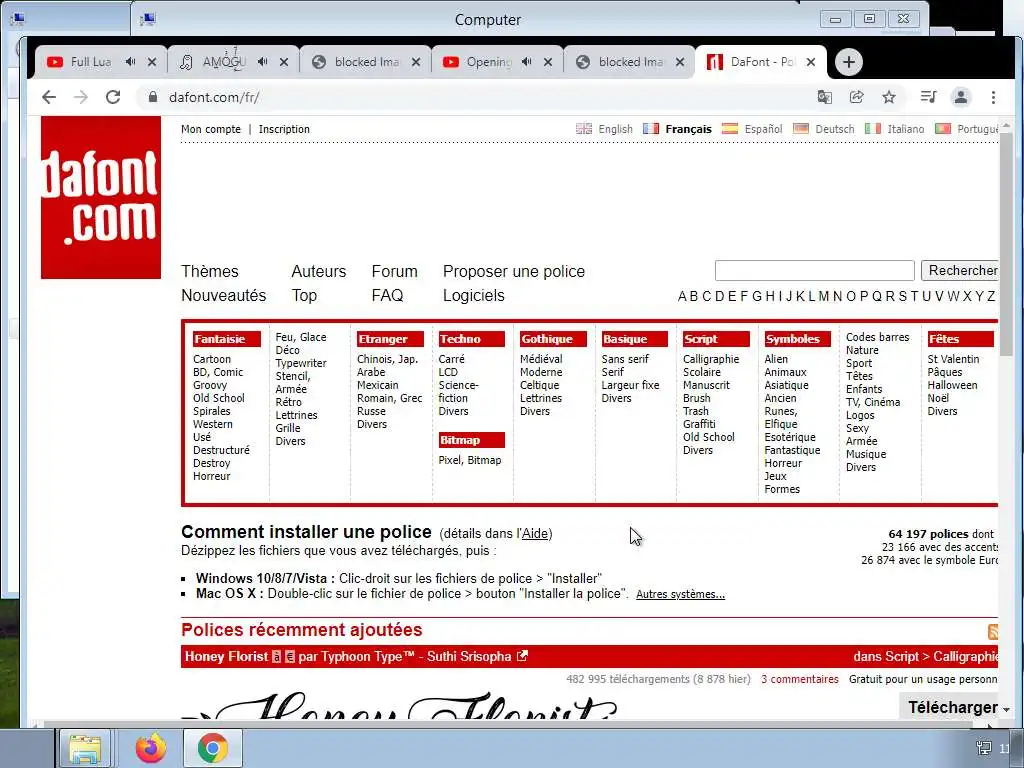Open Mon compte link
Viewport: 1024px width, 768px height.
click(x=210, y=129)
